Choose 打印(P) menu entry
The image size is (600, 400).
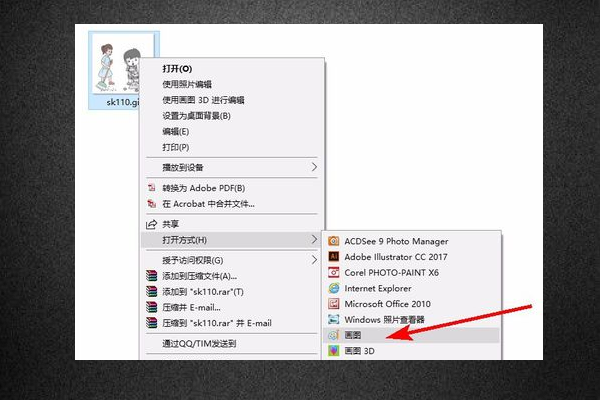point(176,147)
